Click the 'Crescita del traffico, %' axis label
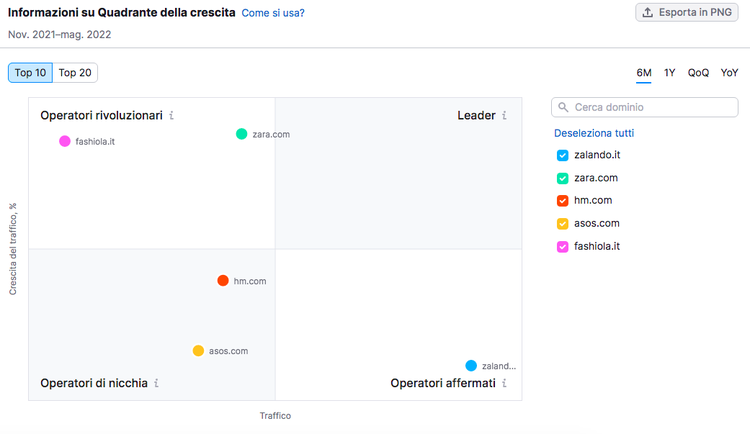The image size is (750, 434). pyautogui.click(x=13, y=249)
